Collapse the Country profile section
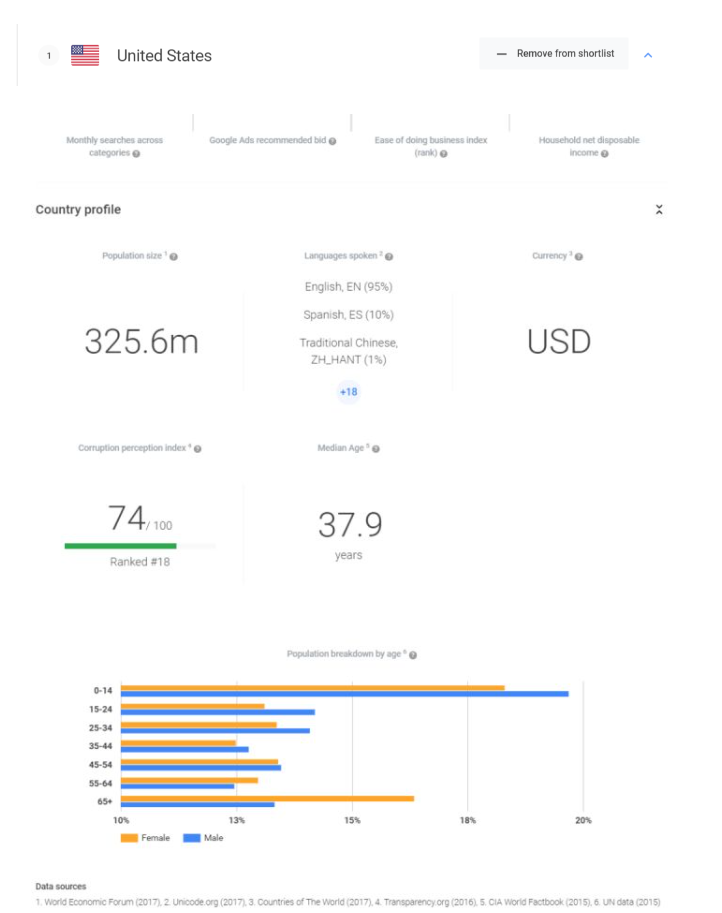 659,210
